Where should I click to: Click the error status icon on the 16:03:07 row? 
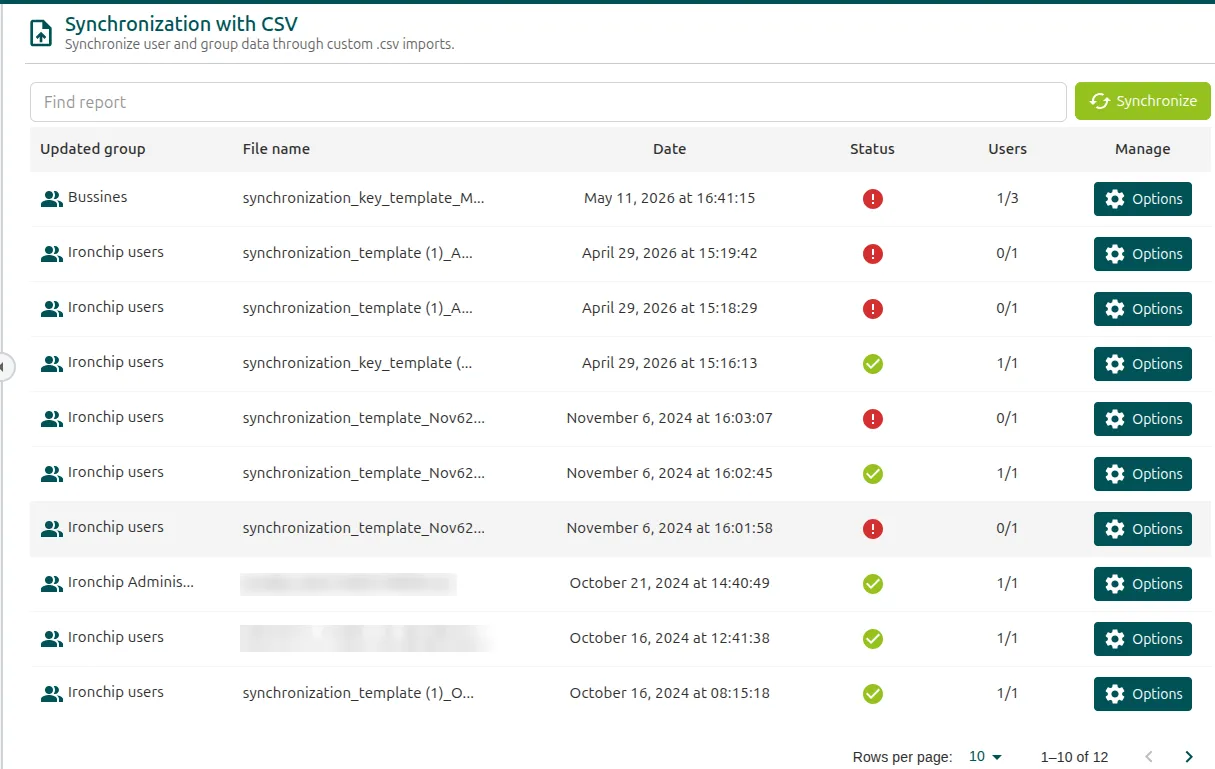click(873, 419)
